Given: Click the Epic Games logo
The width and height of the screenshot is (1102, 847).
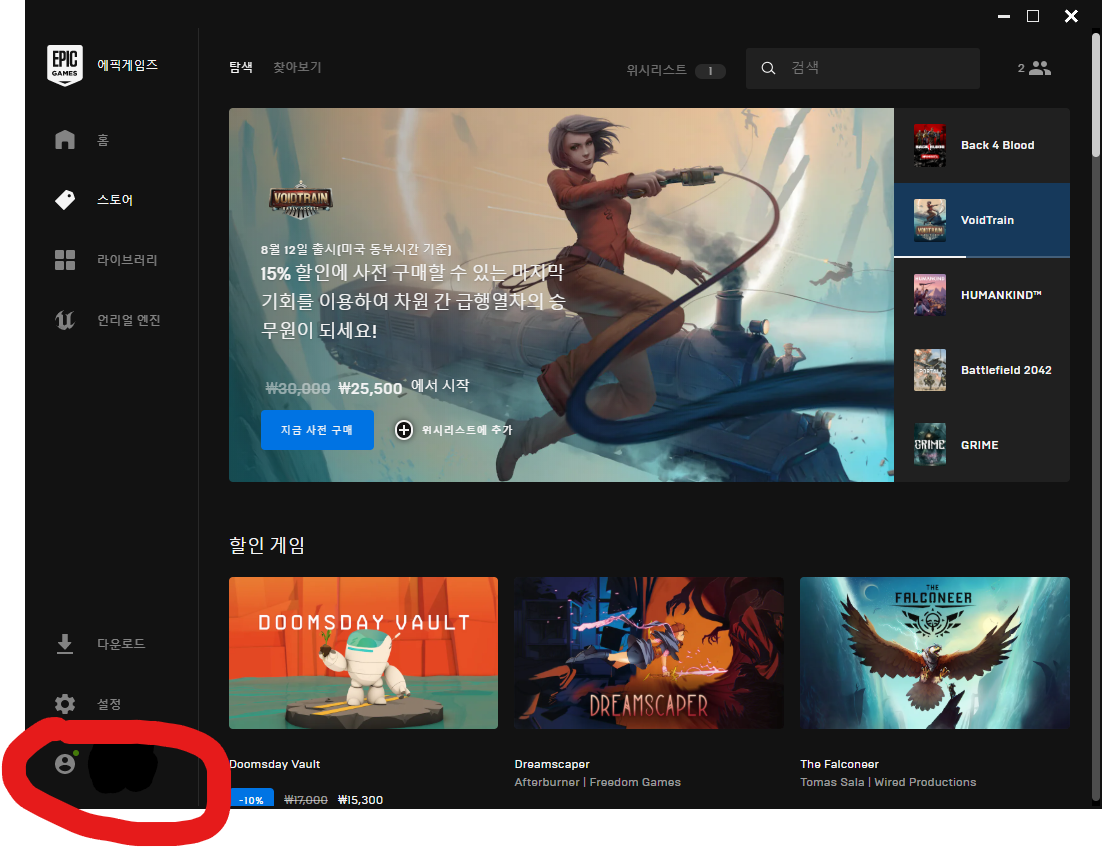Looking at the screenshot, I should [65, 65].
